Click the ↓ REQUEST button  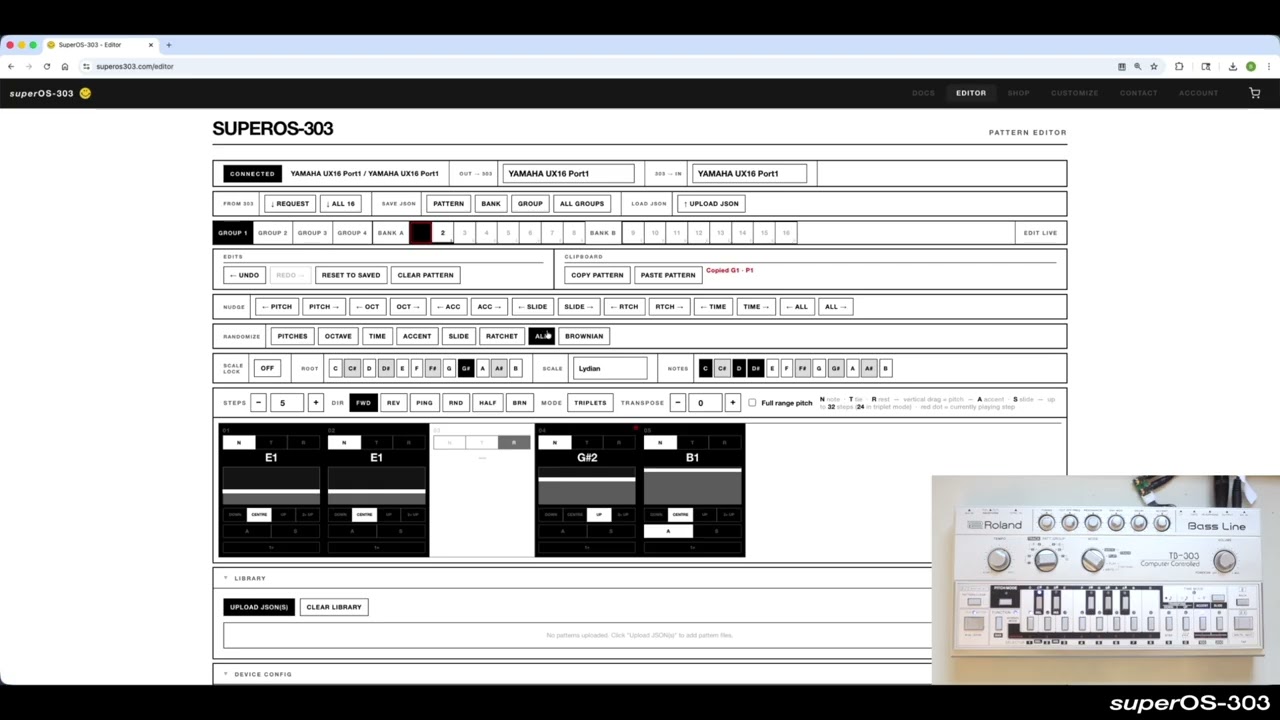click(x=289, y=204)
